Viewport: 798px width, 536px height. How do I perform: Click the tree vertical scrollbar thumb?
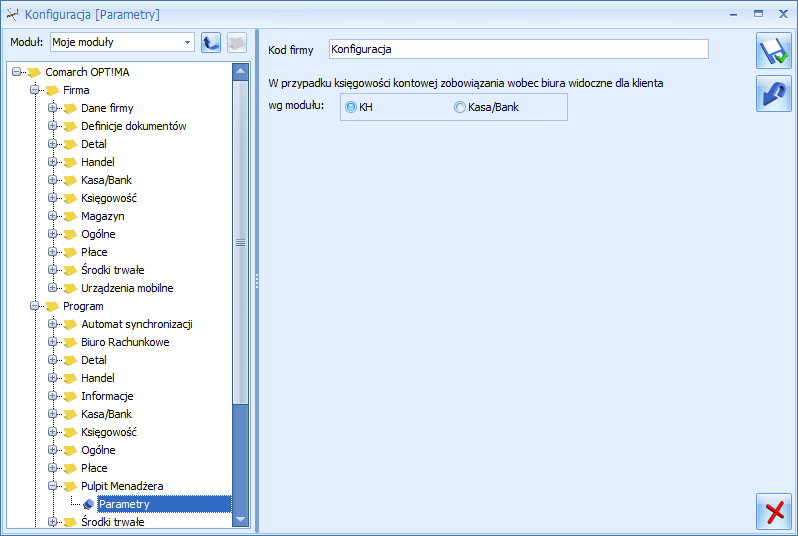240,242
